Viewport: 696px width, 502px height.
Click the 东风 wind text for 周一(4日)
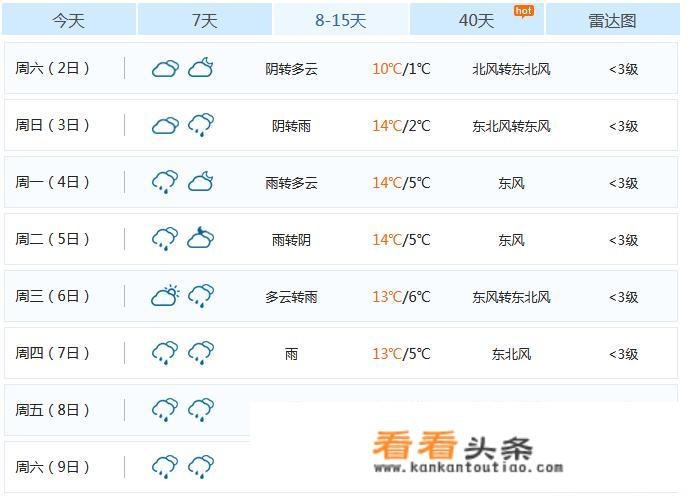pos(511,183)
